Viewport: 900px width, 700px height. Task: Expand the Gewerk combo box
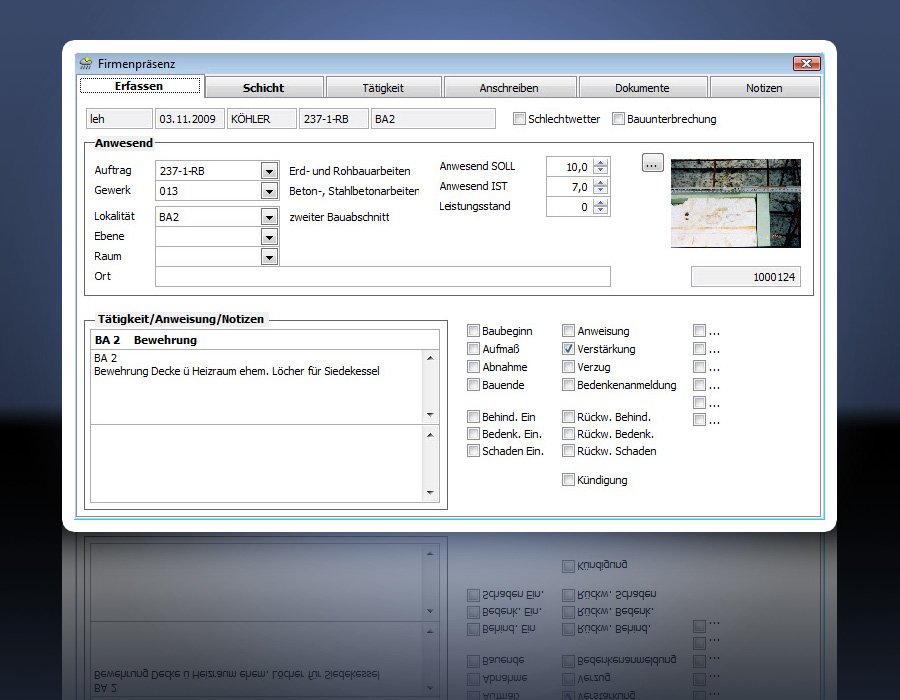268,190
